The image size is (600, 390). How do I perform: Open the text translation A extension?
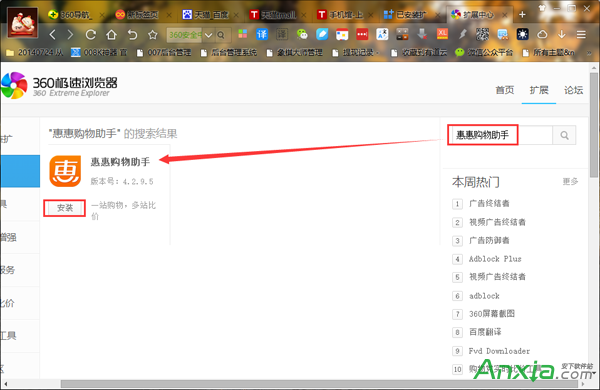coord(382,34)
